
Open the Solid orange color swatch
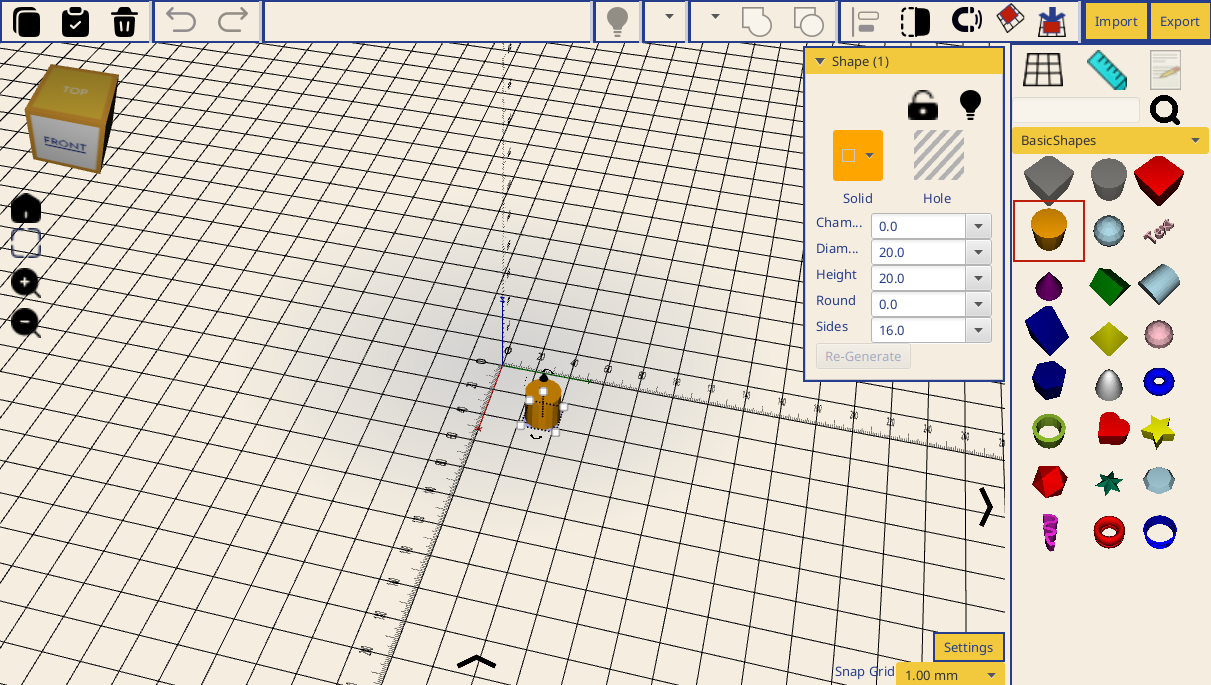tap(858, 155)
